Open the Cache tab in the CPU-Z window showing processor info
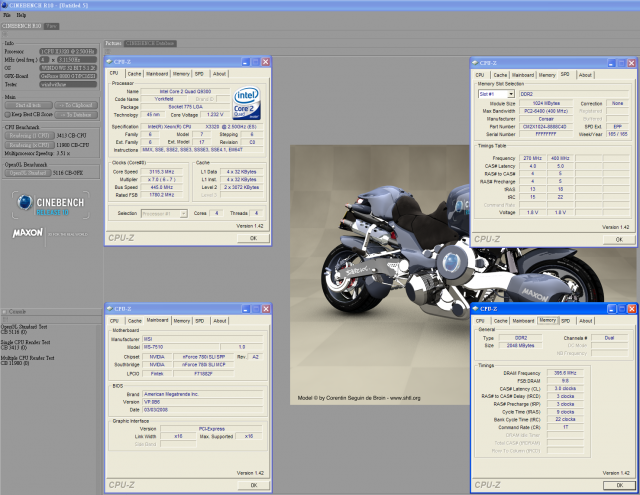The image size is (640, 495). coord(134,74)
